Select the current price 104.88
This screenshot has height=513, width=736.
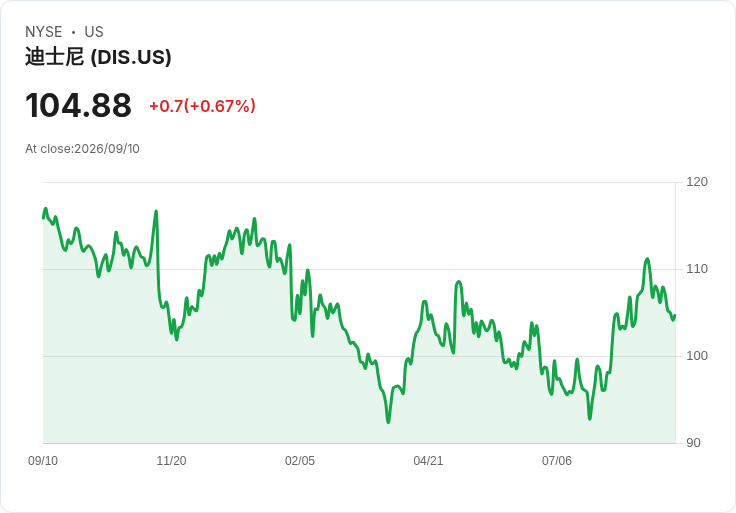78,106
